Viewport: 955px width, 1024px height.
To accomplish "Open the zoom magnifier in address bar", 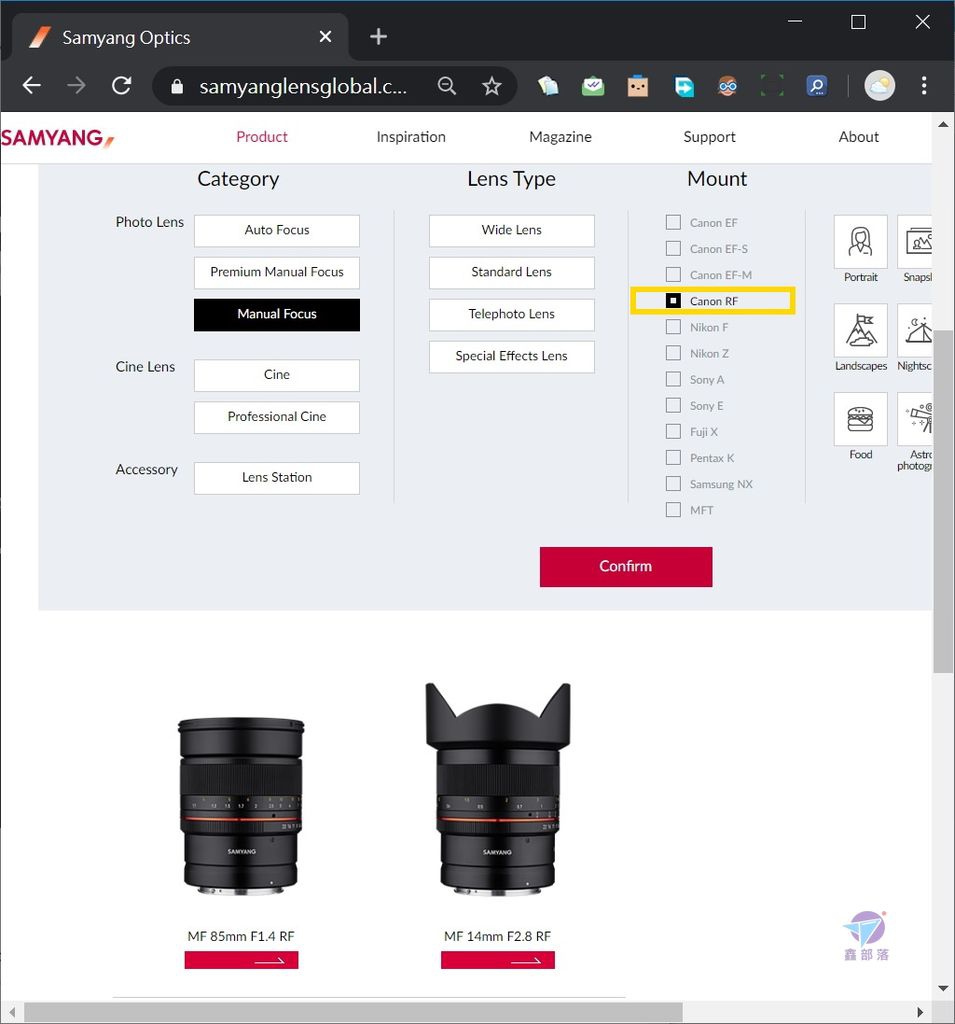I will pos(447,86).
